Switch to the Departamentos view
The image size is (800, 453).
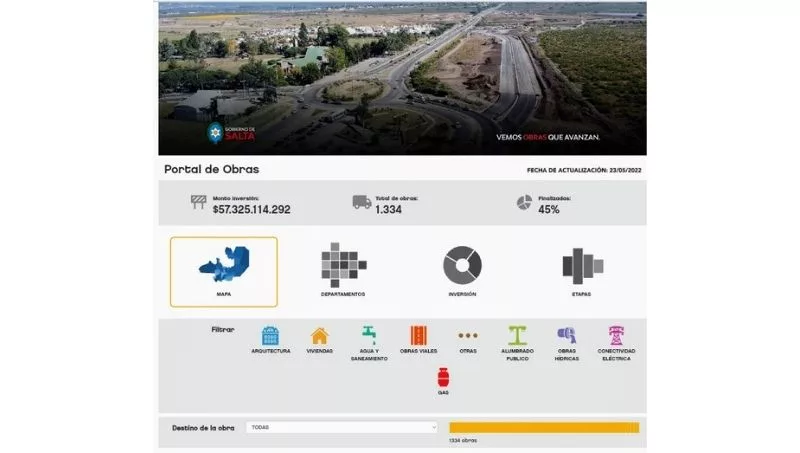[x=343, y=265]
